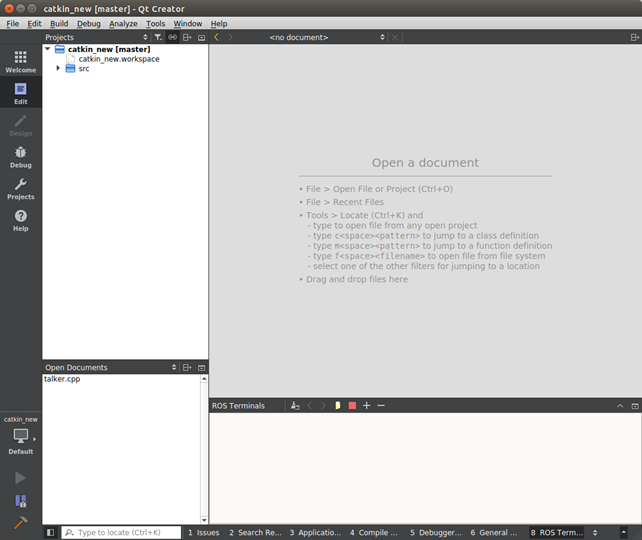Screen dimensions: 642x540
Task: Close the current document with the X
Action: click(395, 37)
